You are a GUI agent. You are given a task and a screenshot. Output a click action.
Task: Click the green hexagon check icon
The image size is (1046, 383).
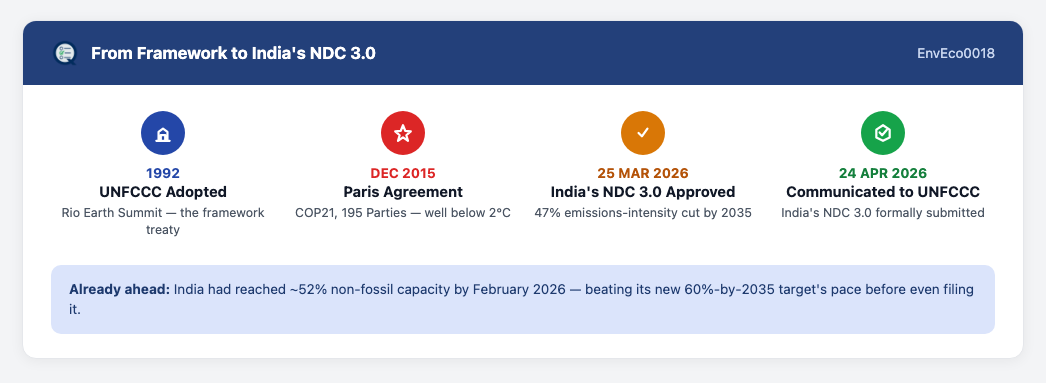(883, 133)
